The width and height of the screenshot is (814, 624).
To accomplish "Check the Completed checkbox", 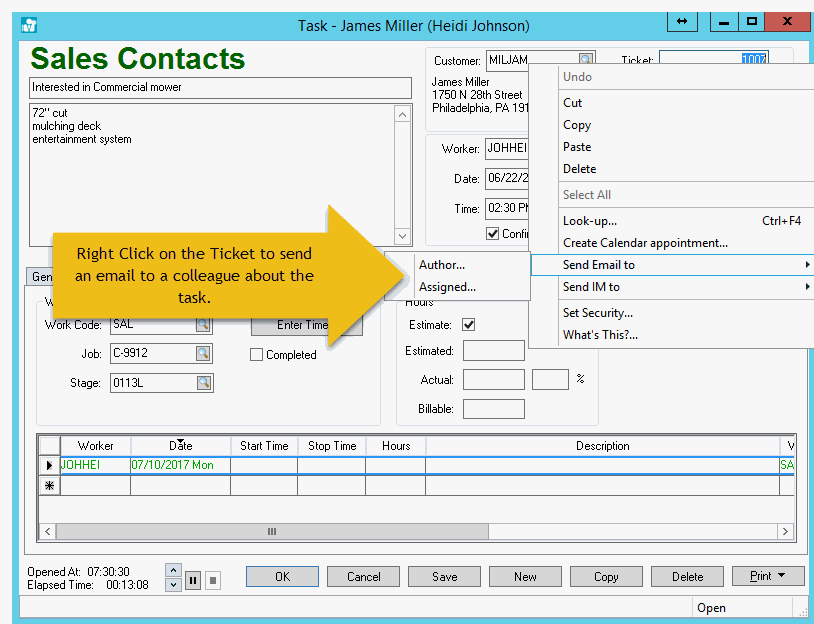I will pyautogui.click(x=257, y=355).
